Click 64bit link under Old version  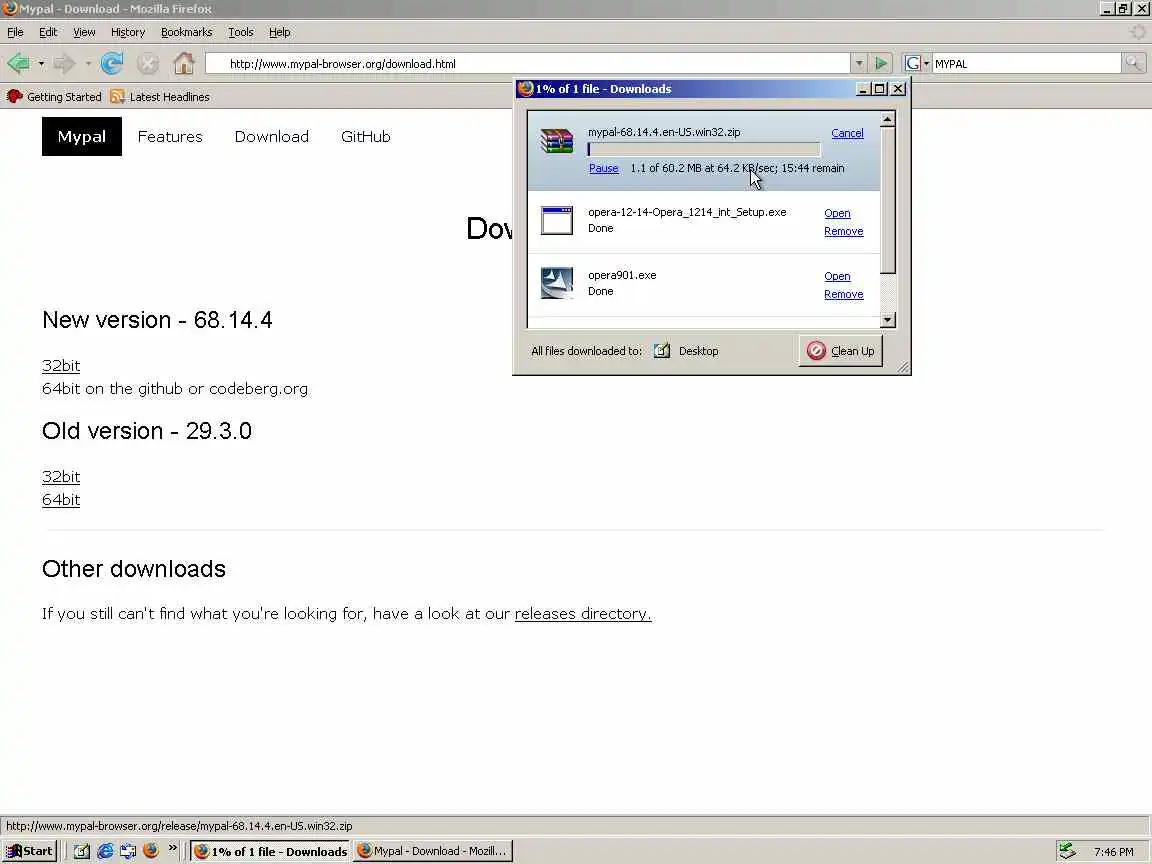61,500
